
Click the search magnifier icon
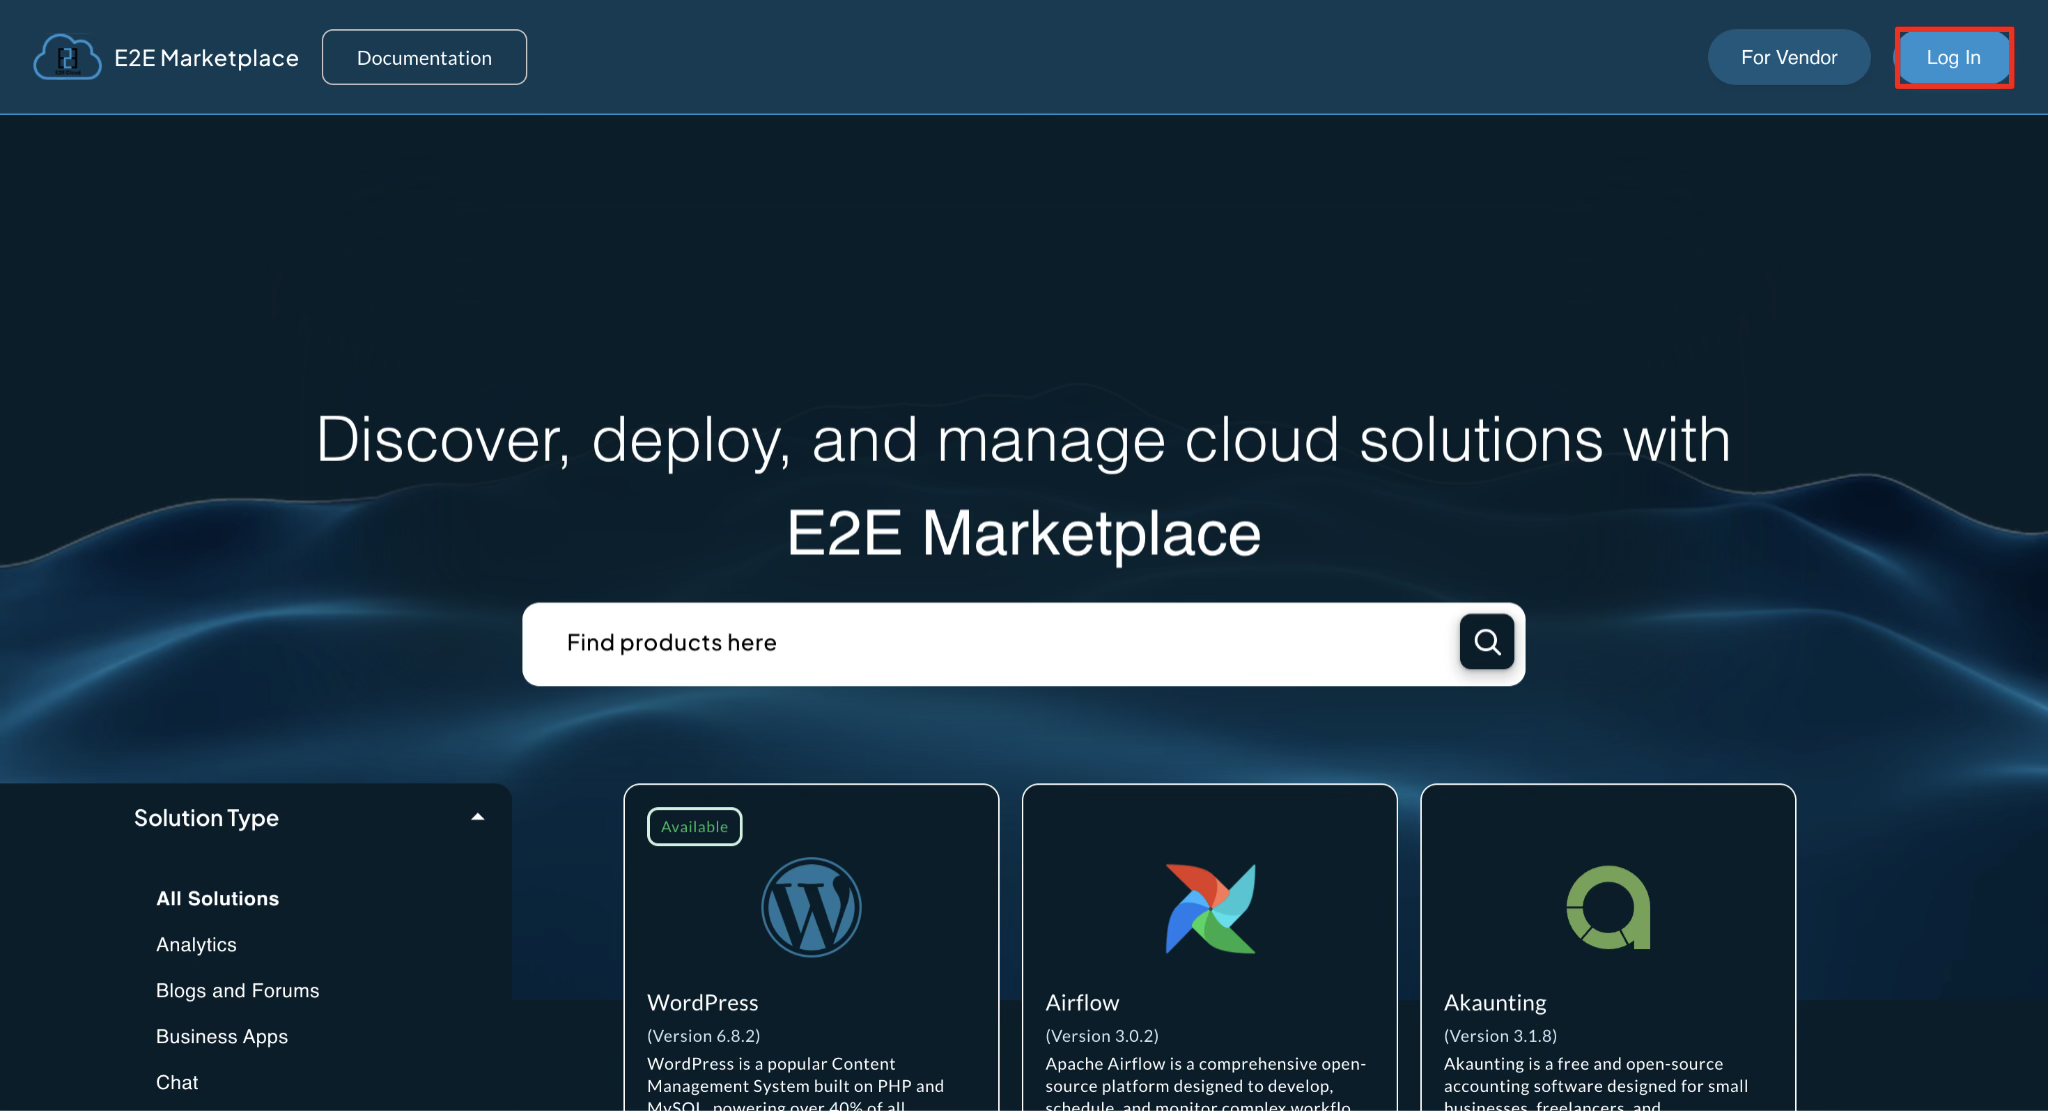coord(1486,642)
